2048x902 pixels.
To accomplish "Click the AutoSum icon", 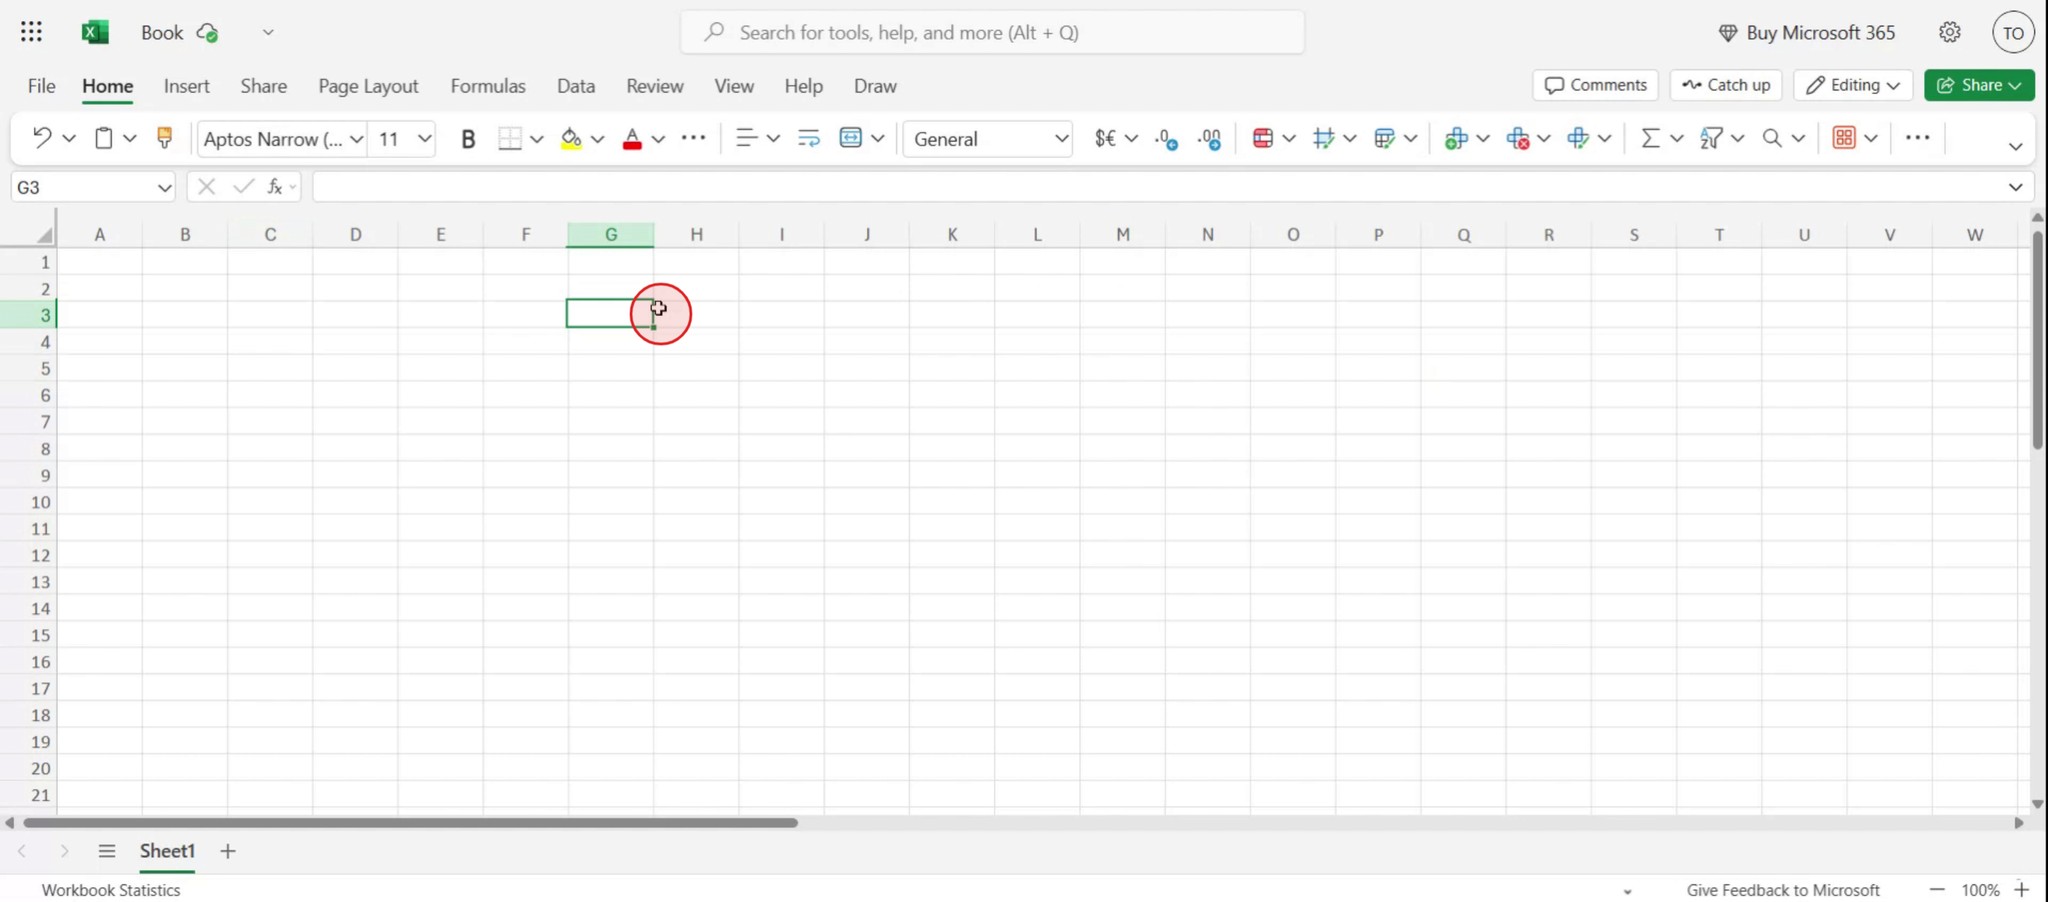I will pos(1651,138).
